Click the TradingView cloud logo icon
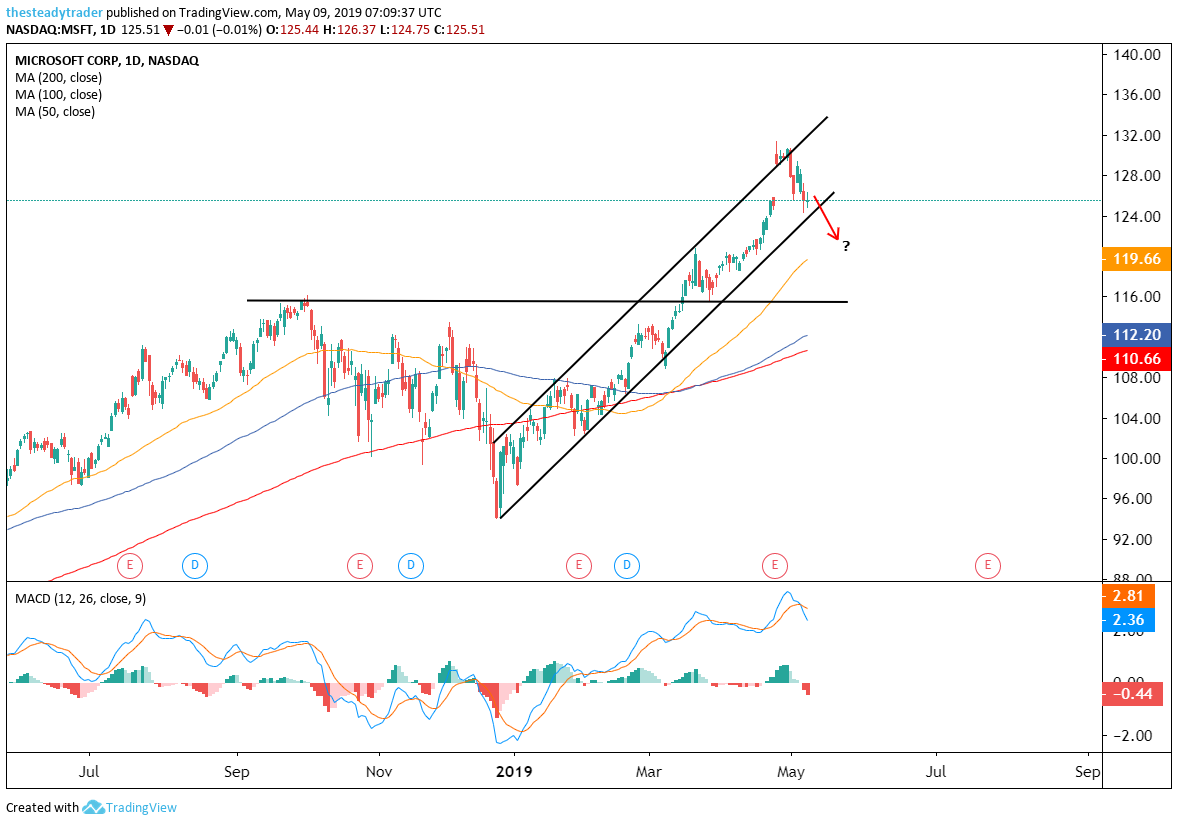 pyautogui.click(x=93, y=808)
